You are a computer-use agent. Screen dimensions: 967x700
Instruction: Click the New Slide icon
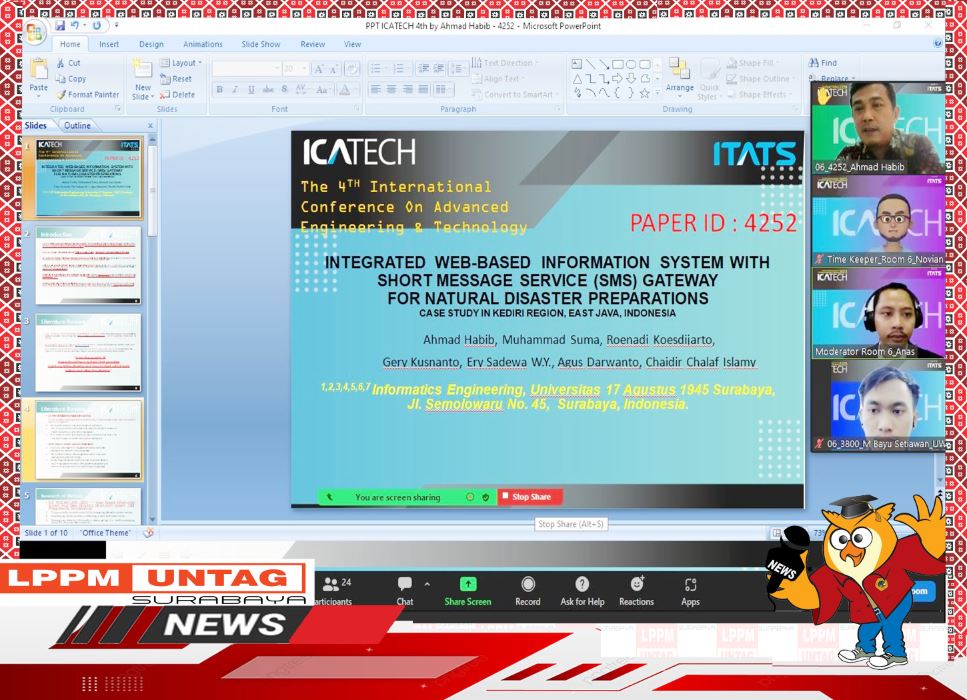pyautogui.click(x=142, y=70)
